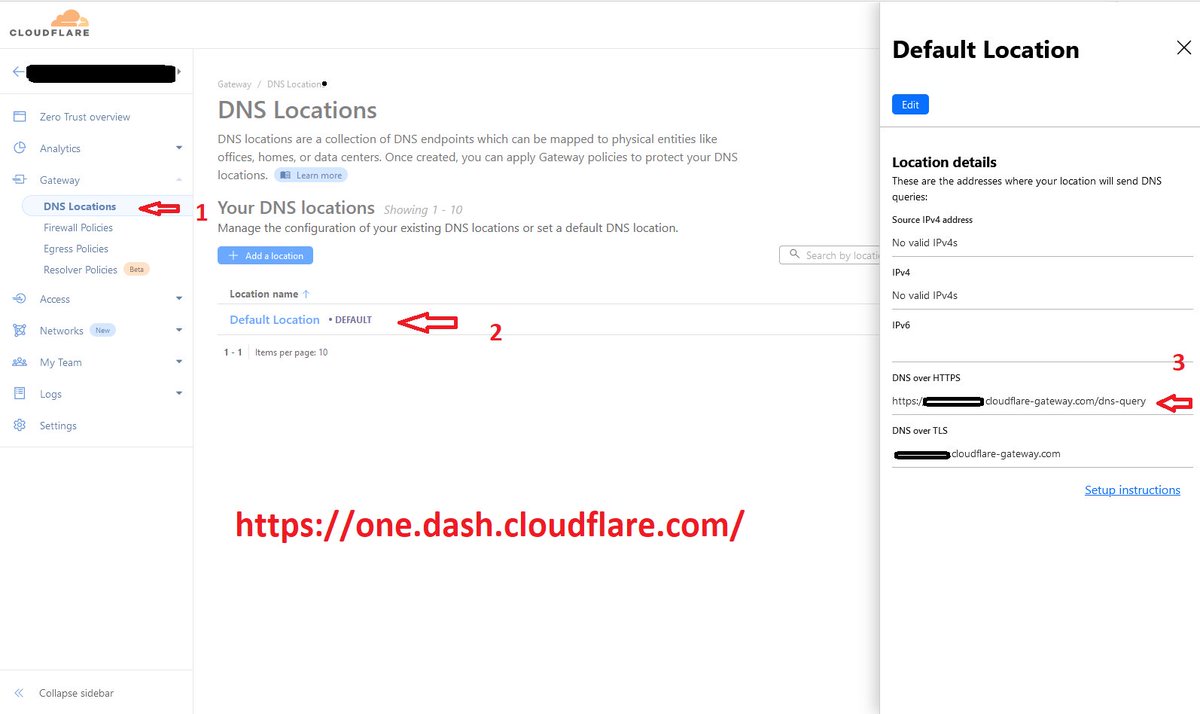
Task: Expand the Networks menu arrow
Action: pyautogui.click(x=179, y=330)
